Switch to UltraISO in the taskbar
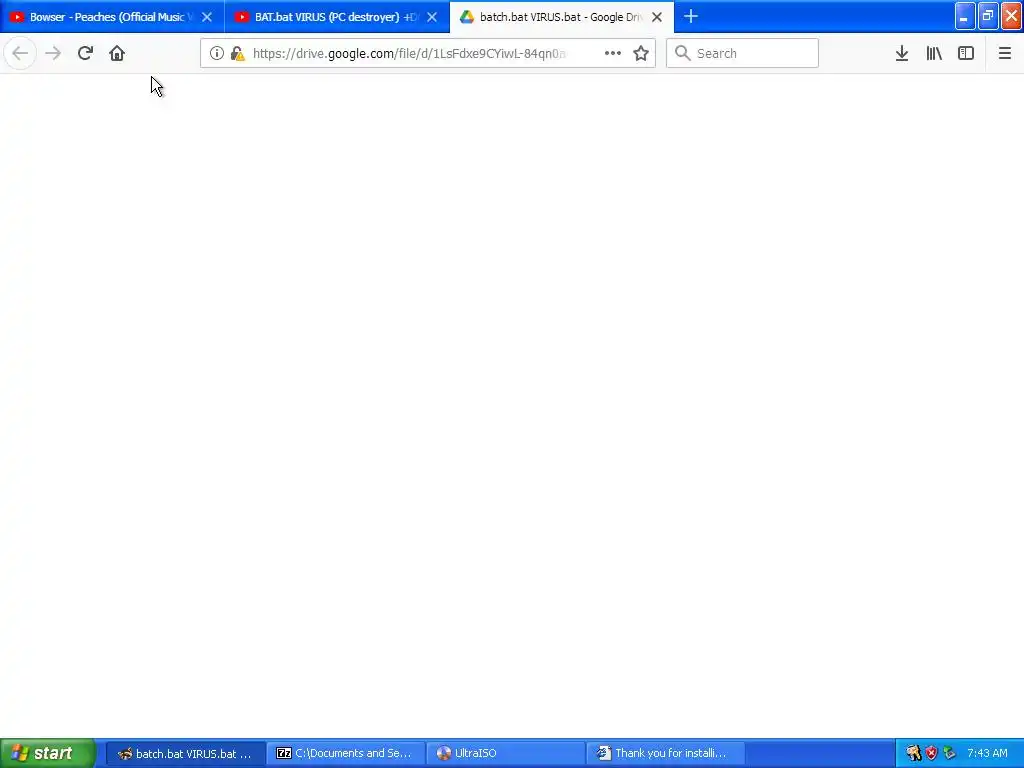This screenshot has width=1024, height=768. pyautogui.click(x=505, y=754)
